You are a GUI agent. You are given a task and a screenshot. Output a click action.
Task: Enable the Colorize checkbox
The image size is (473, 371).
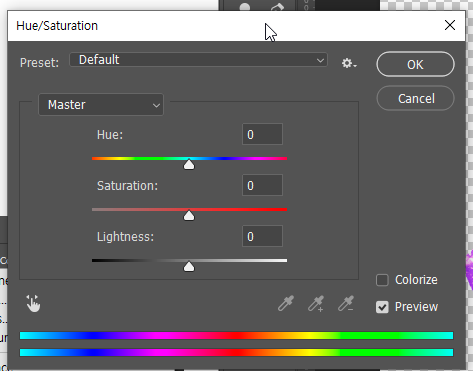tap(382, 280)
